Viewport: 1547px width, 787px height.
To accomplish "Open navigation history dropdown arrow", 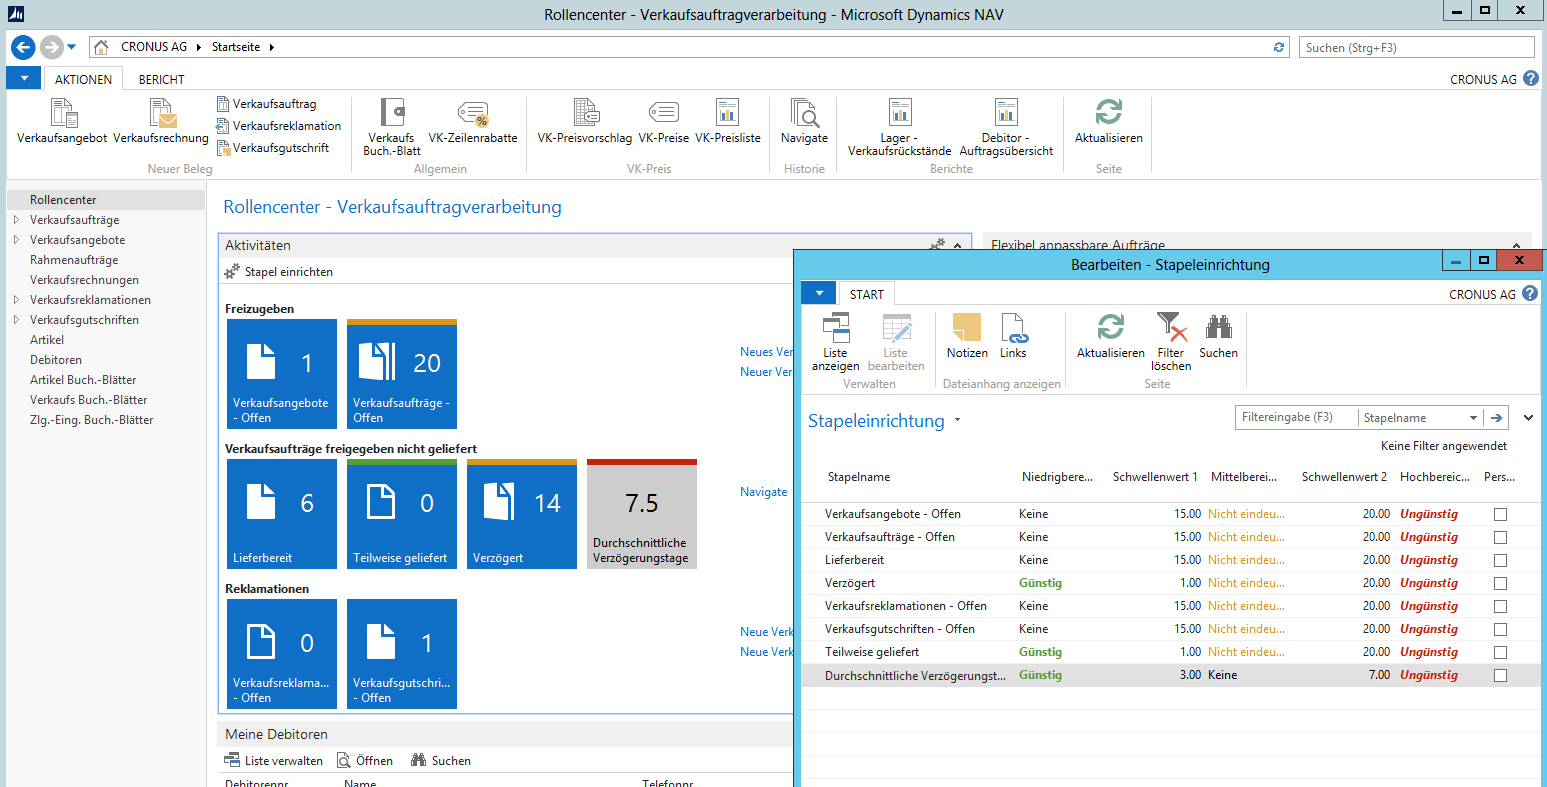I will [x=72, y=47].
